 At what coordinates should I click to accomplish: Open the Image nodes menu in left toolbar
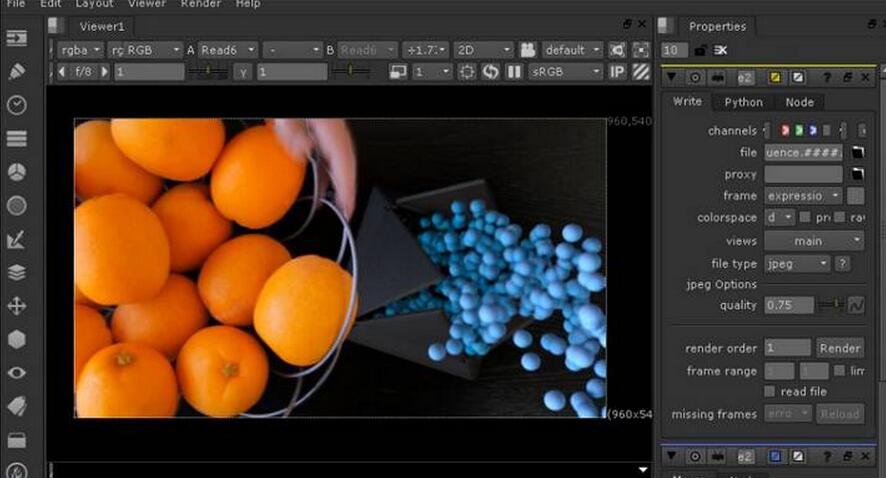(17, 38)
